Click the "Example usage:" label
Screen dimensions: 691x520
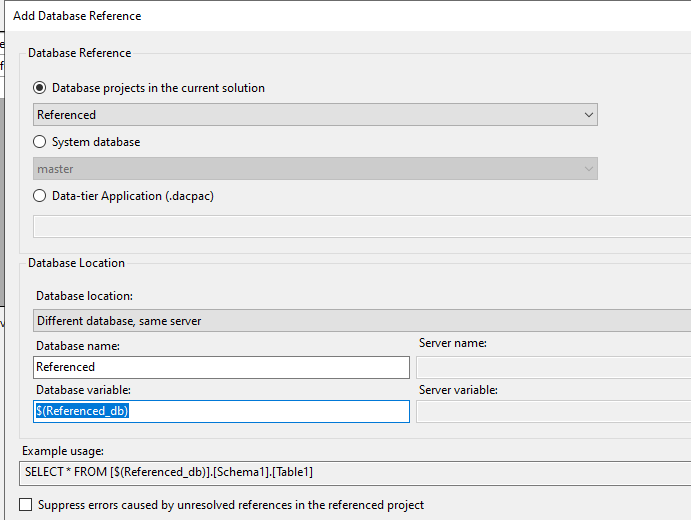tap(63, 452)
